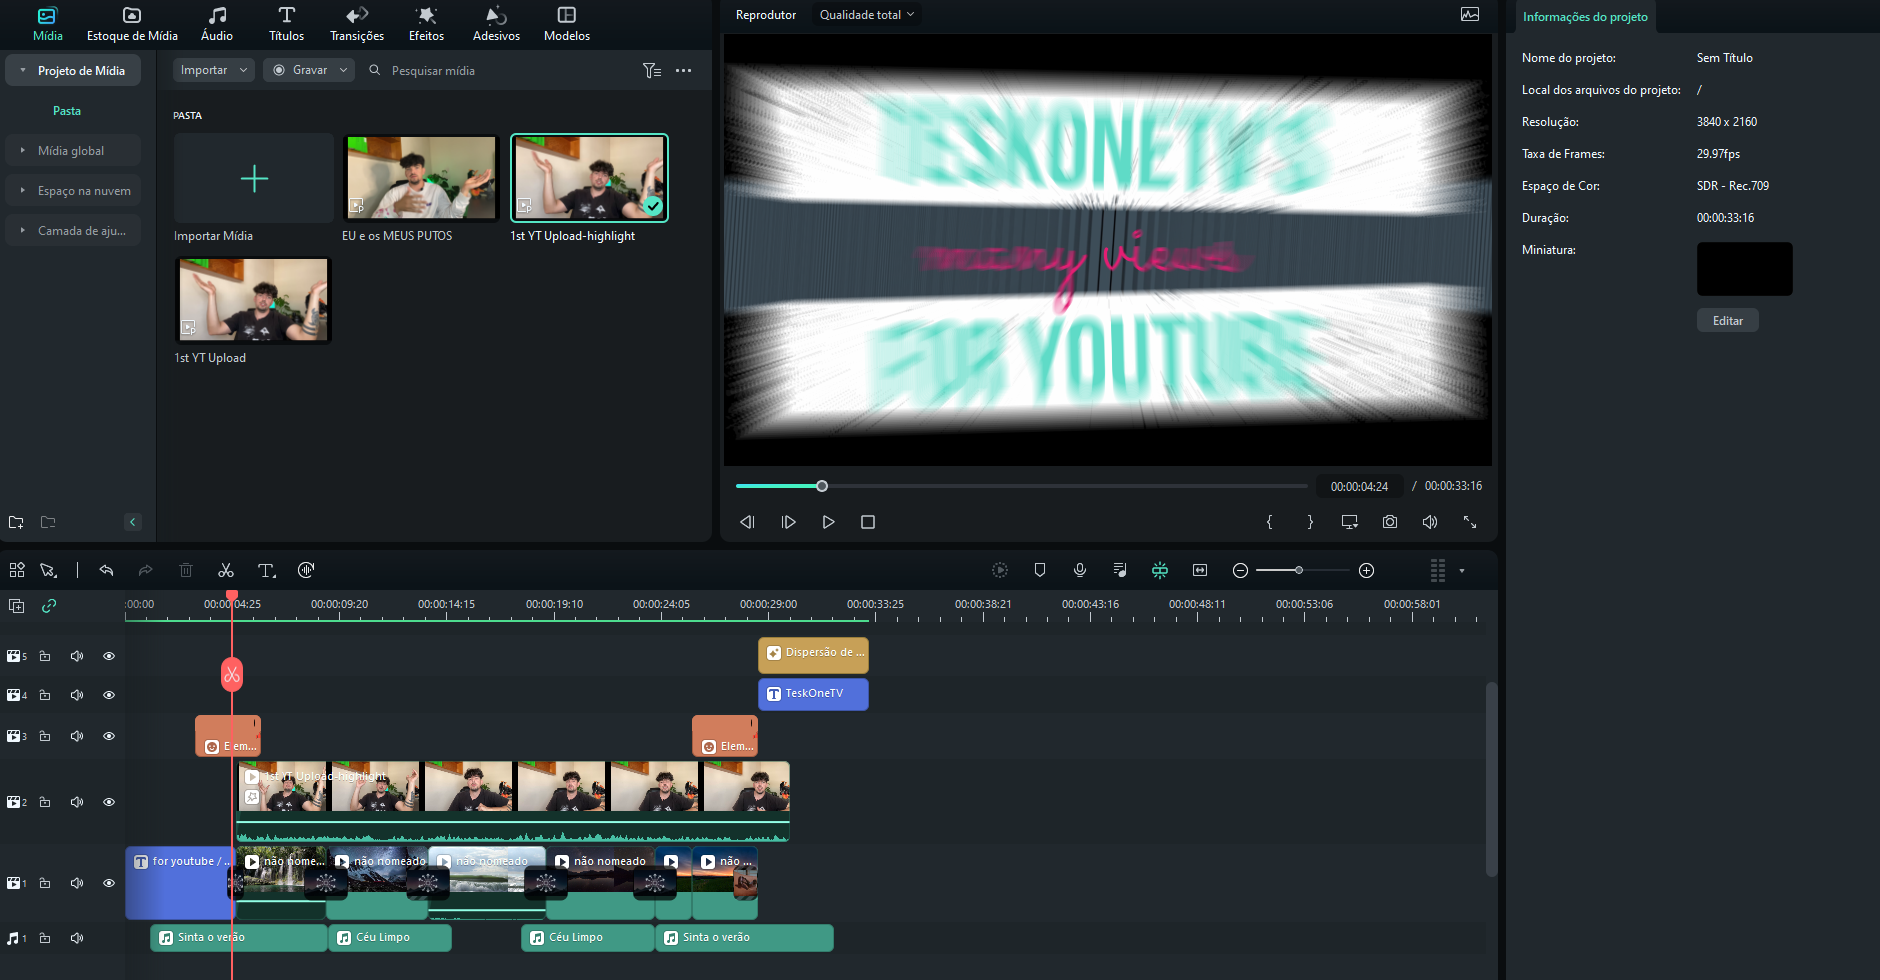Hide video track 2 with its eye icon

(x=109, y=802)
